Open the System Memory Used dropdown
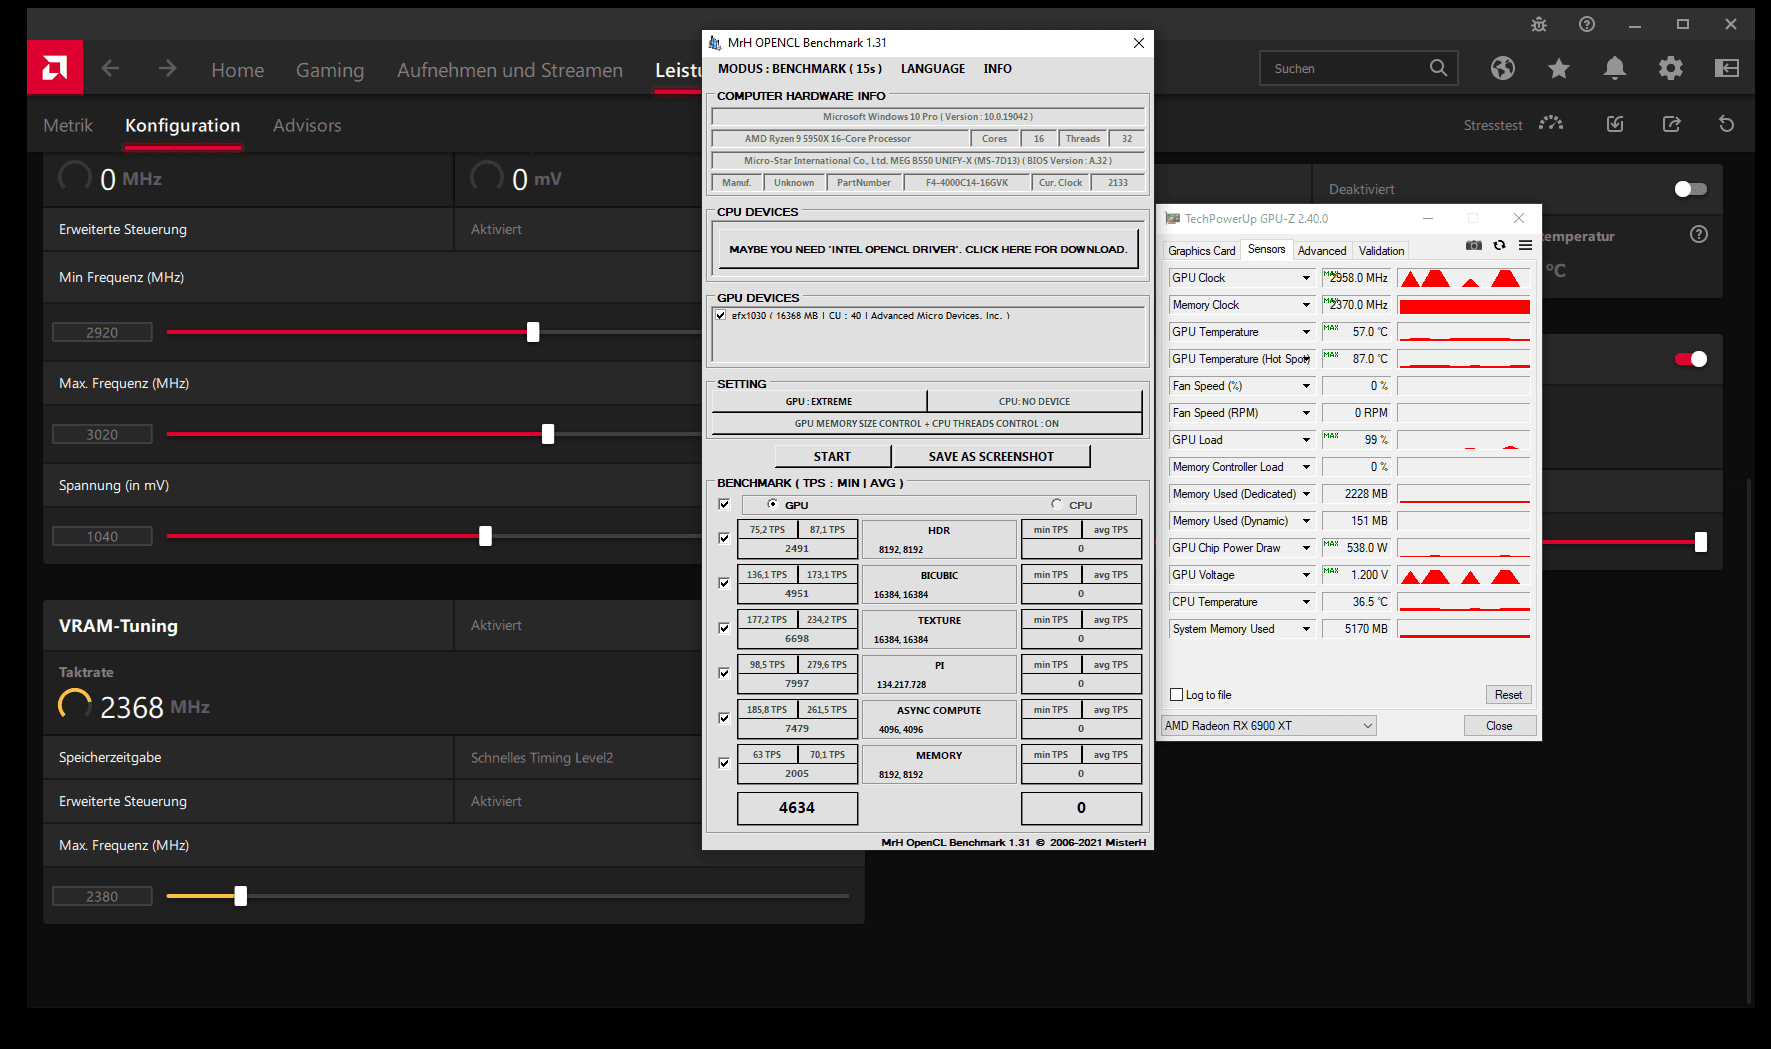This screenshot has width=1771, height=1049. 1306,629
